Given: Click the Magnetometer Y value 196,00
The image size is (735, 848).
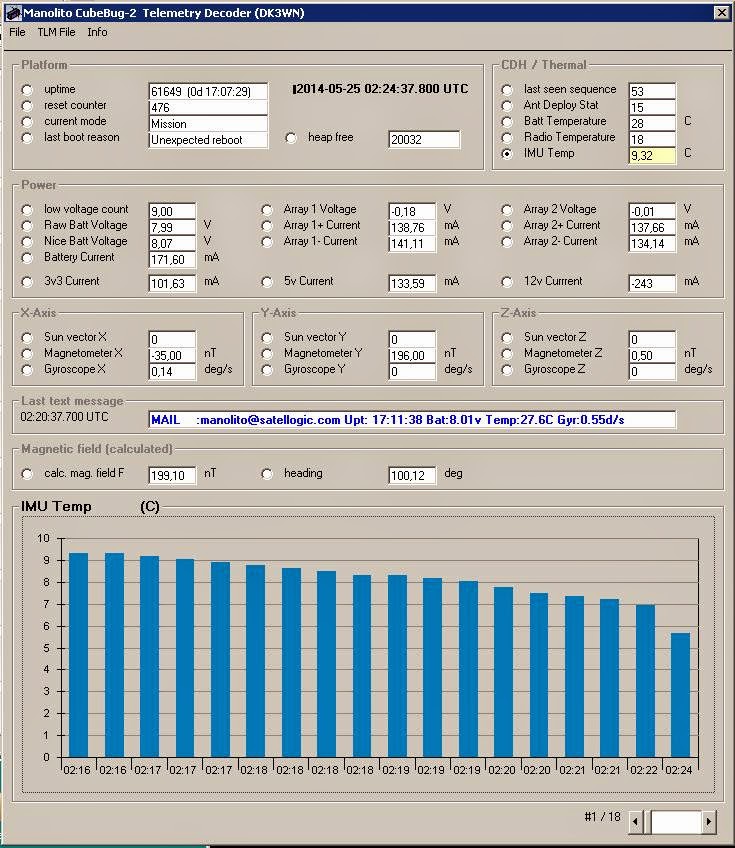Looking at the screenshot, I should pos(412,355).
